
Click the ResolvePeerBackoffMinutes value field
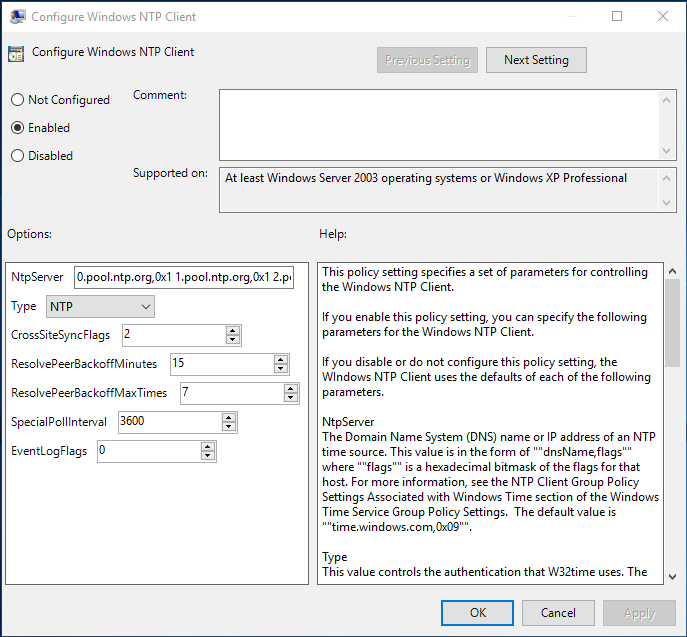point(222,364)
